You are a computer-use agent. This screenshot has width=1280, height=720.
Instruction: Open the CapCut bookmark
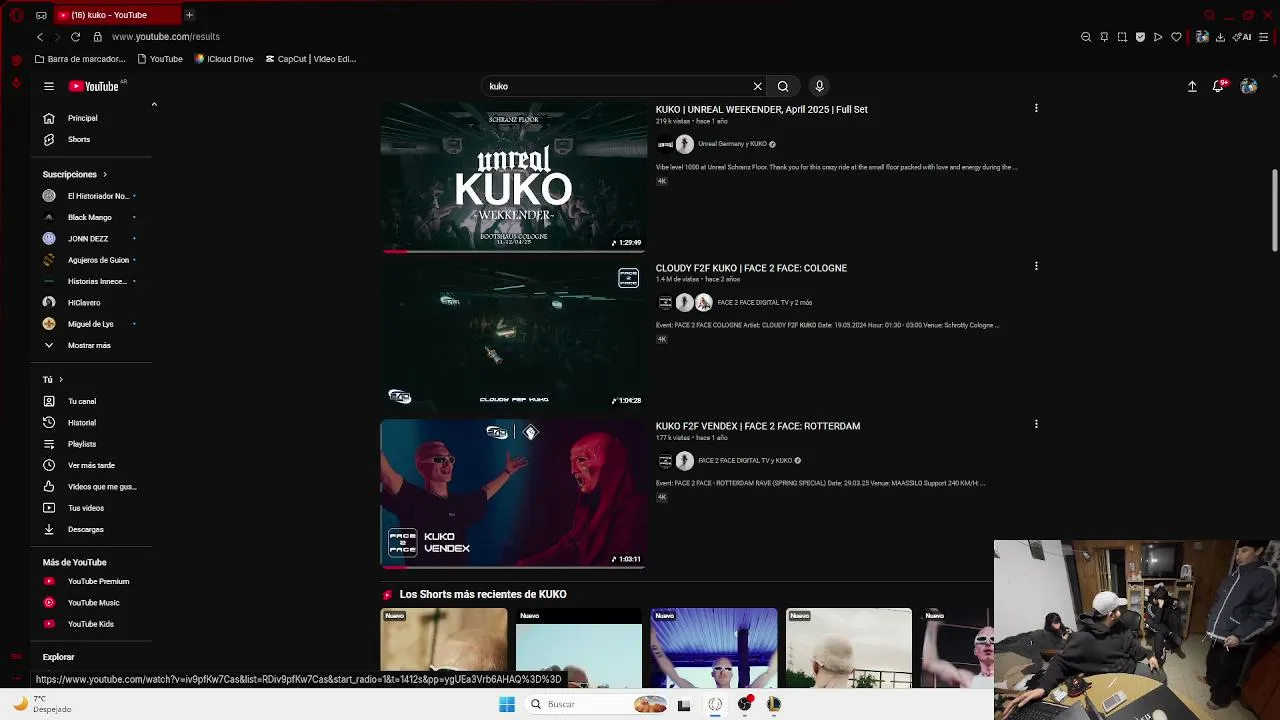pyautogui.click(x=311, y=59)
